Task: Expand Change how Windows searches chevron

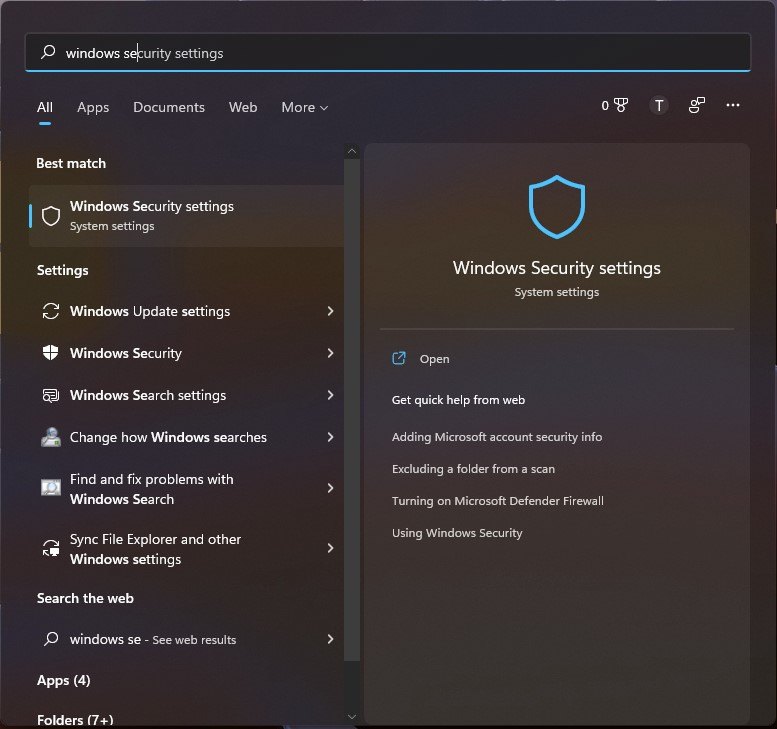Action: point(330,437)
